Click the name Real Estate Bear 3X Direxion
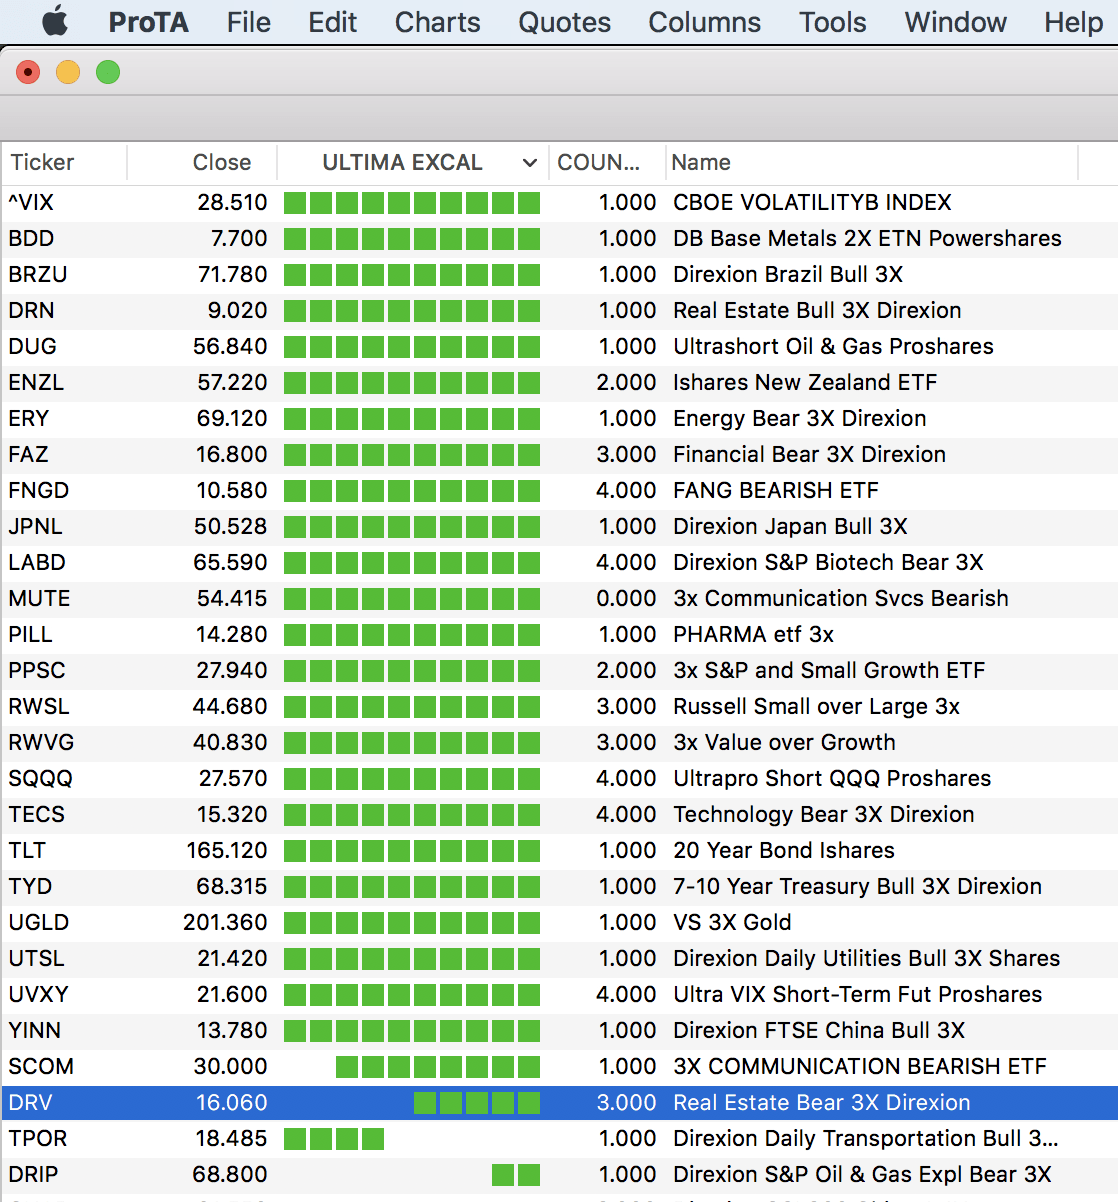 [822, 1102]
